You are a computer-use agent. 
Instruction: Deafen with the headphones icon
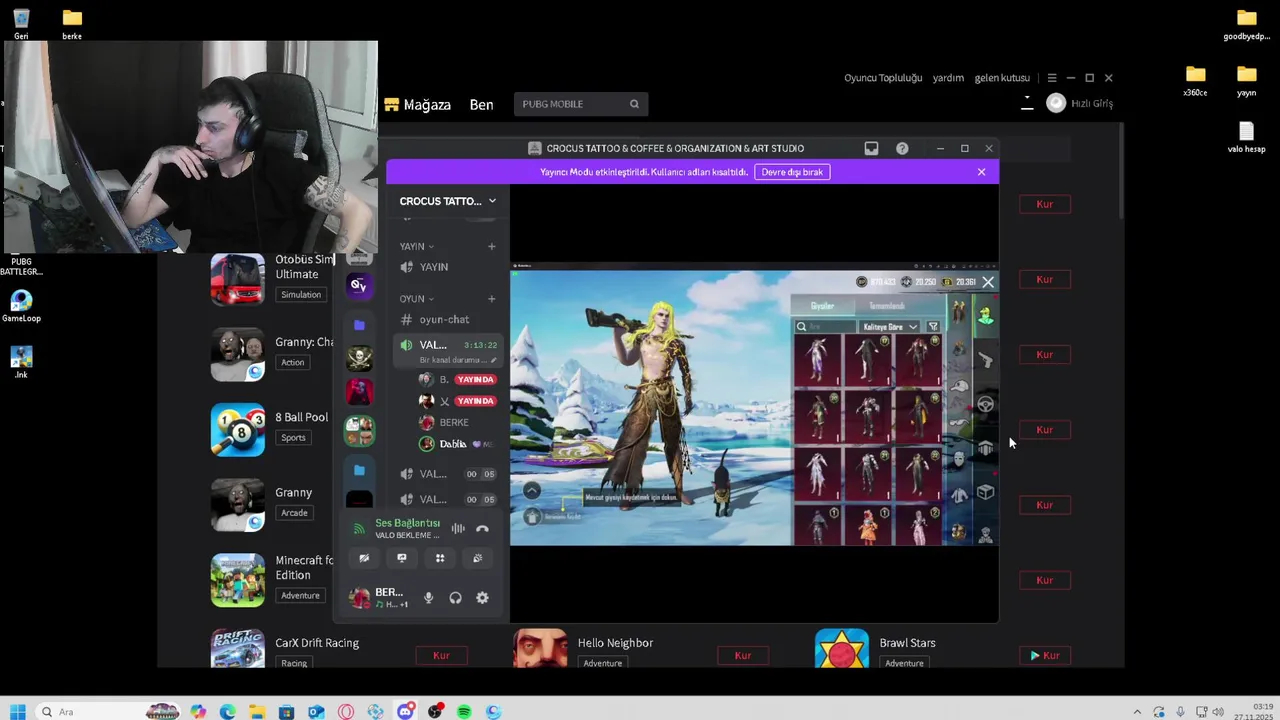(455, 598)
